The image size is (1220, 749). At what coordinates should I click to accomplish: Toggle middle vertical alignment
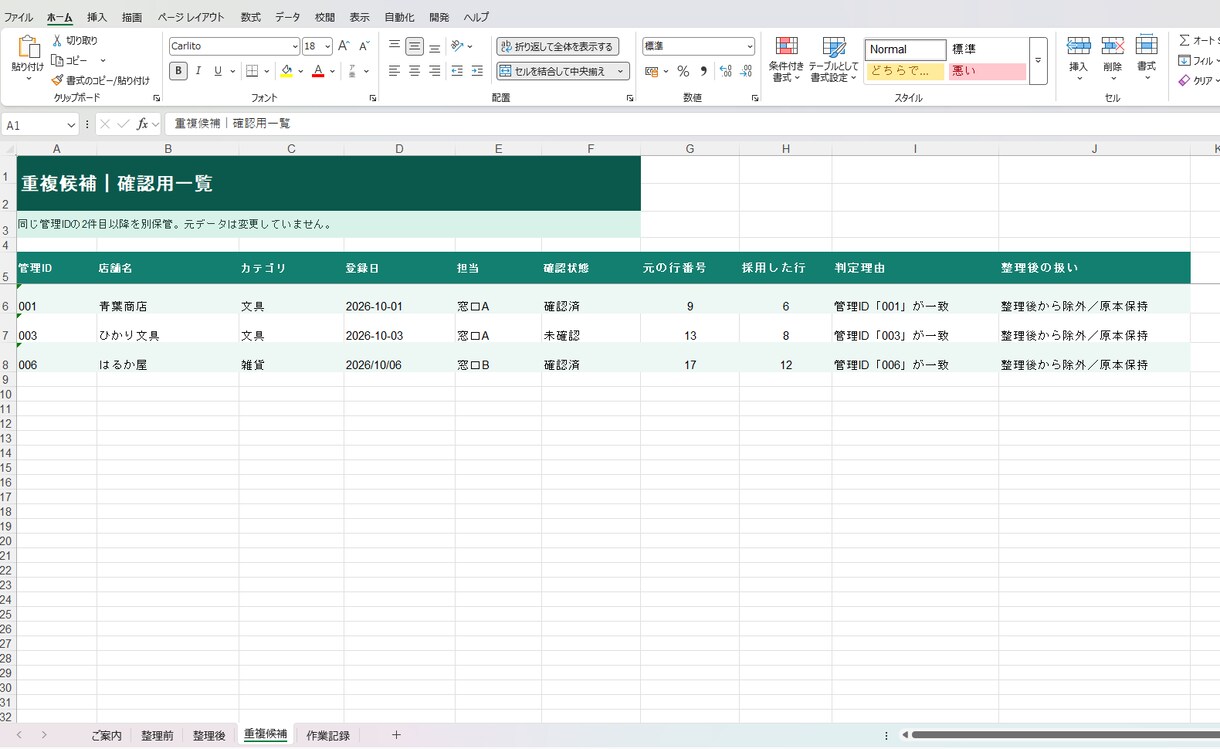(414, 46)
